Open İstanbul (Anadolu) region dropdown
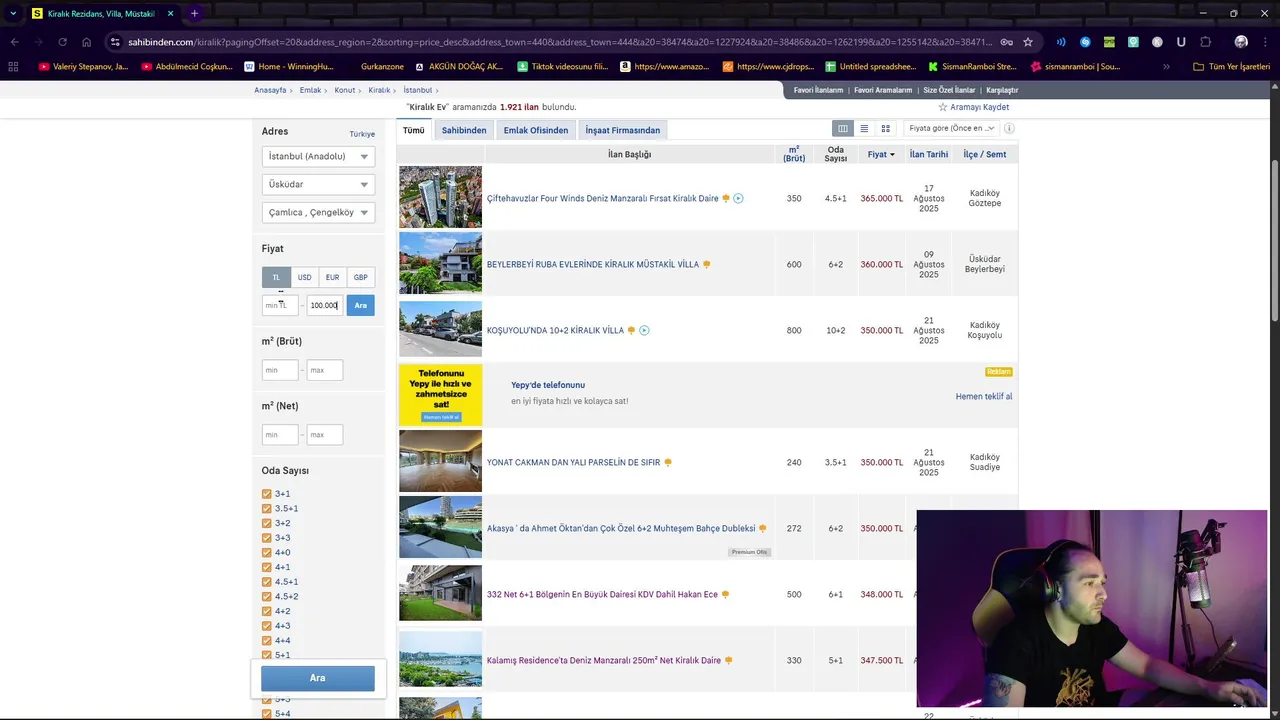 [x=318, y=156]
